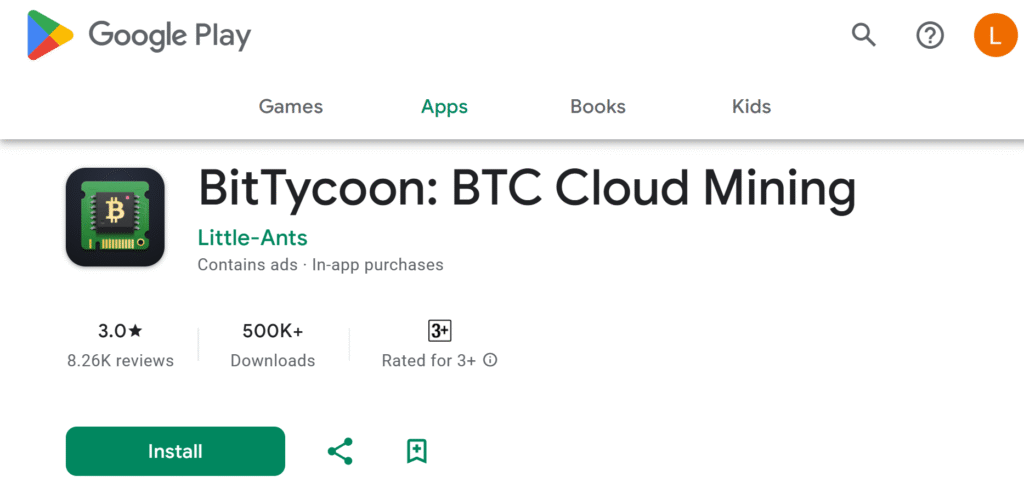Click the 3+ content rating badge
The width and height of the screenshot is (1024, 488).
[x=439, y=331]
